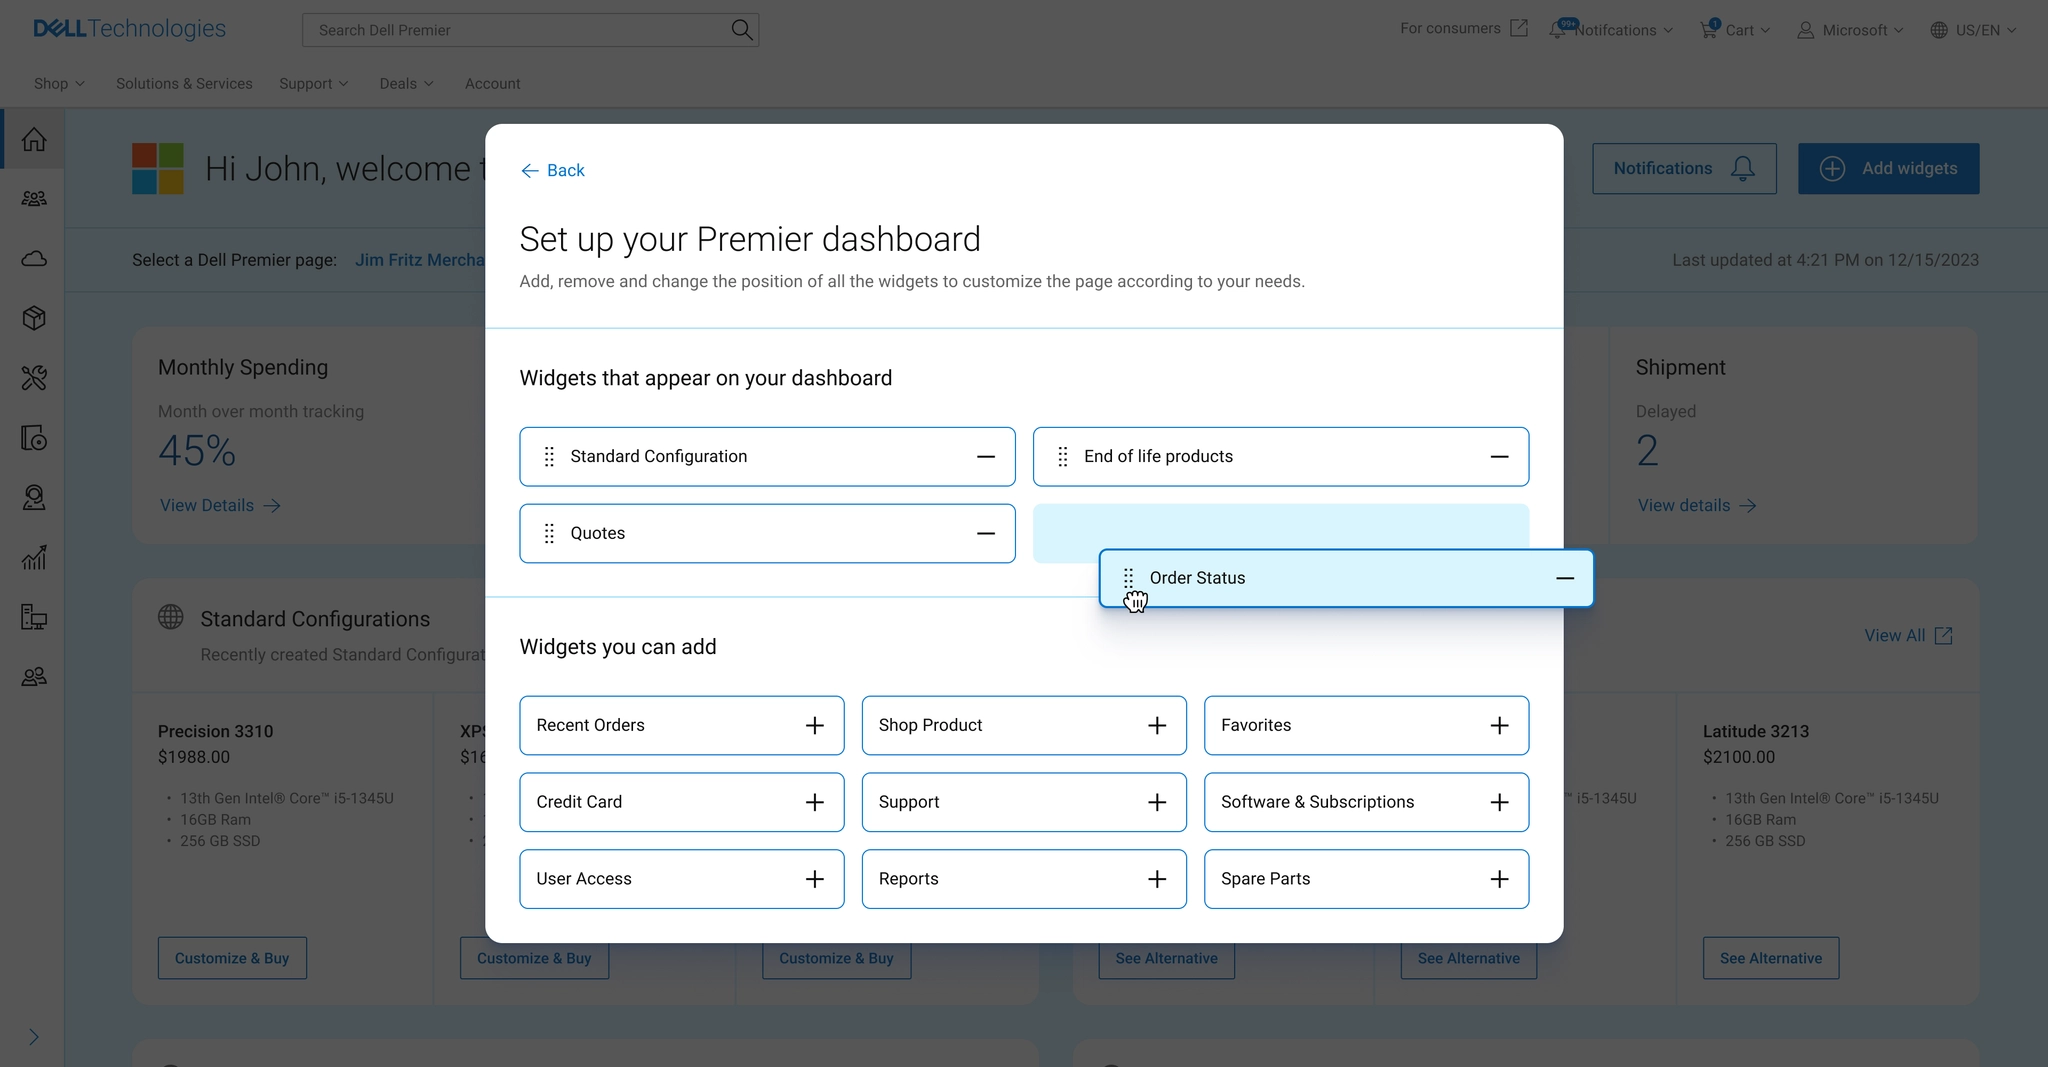The height and width of the screenshot is (1067, 2048).
Task: Add the User Access widget
Action: [815, 879]
